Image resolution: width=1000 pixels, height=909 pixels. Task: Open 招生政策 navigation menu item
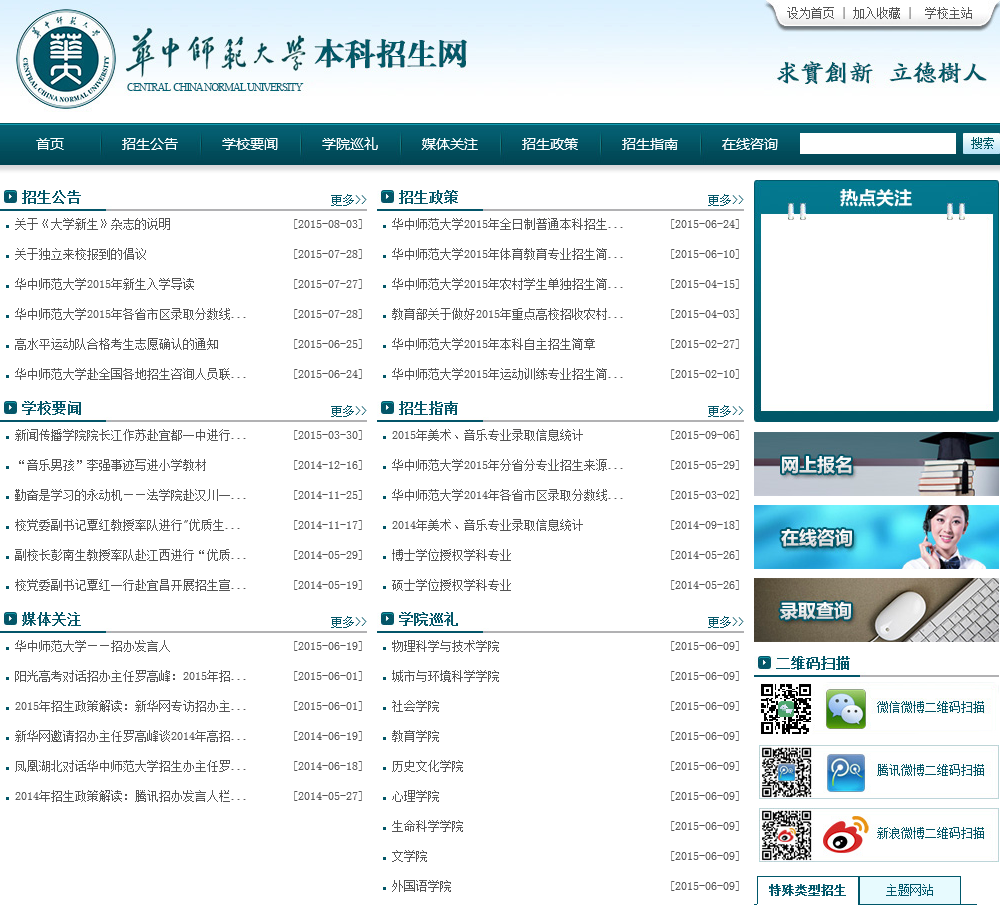click(x=550, y=144)
